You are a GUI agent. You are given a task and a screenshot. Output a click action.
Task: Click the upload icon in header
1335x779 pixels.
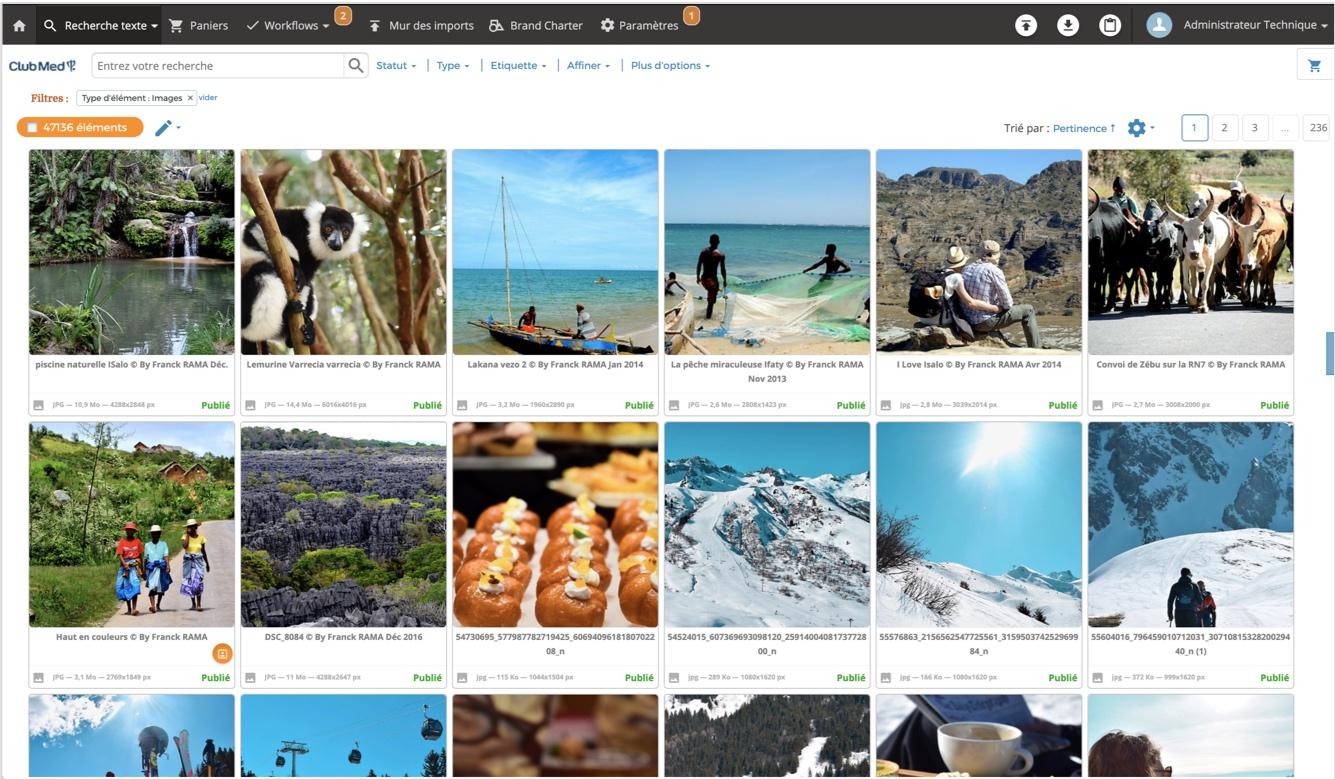1026,26
